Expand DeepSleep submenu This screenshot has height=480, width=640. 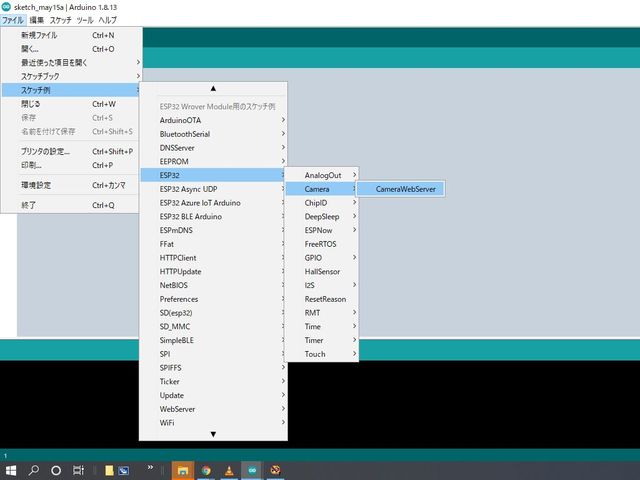[322, 216]
